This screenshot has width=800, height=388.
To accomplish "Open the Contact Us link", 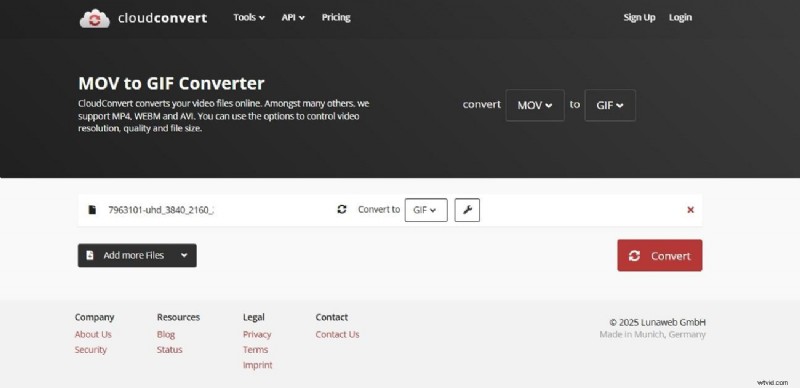I will 337,334.
